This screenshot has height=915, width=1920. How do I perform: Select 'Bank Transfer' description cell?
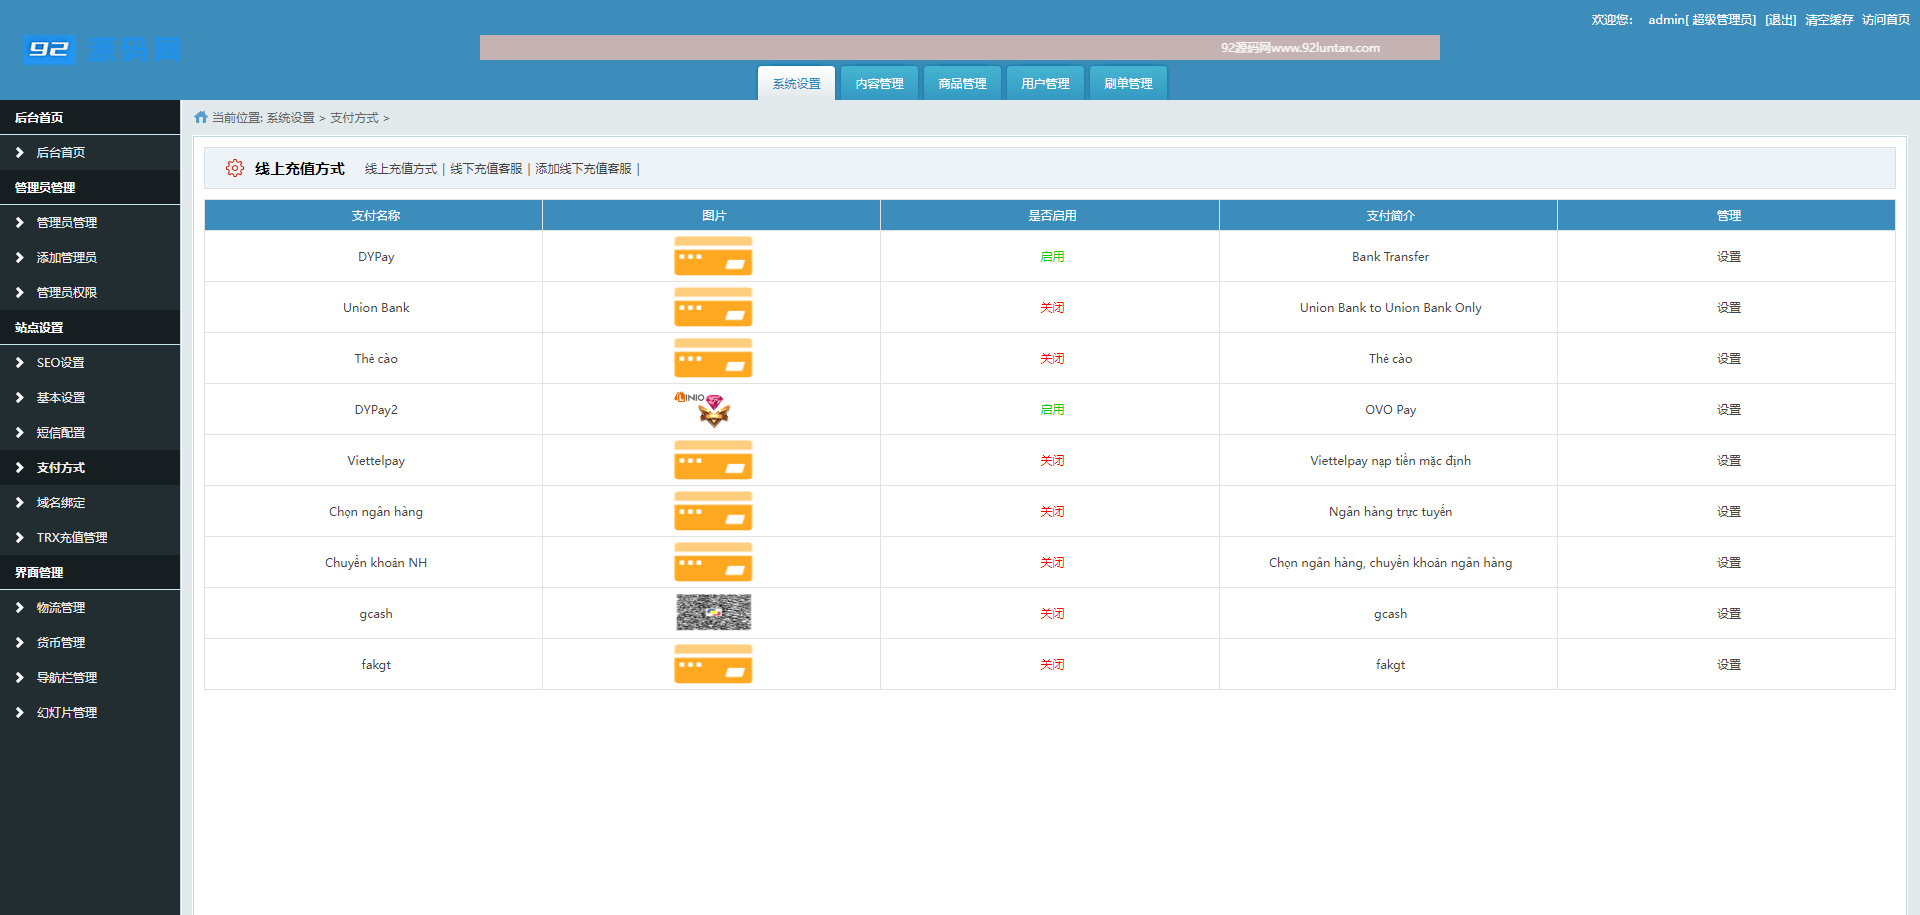[x=1389, y=256]
